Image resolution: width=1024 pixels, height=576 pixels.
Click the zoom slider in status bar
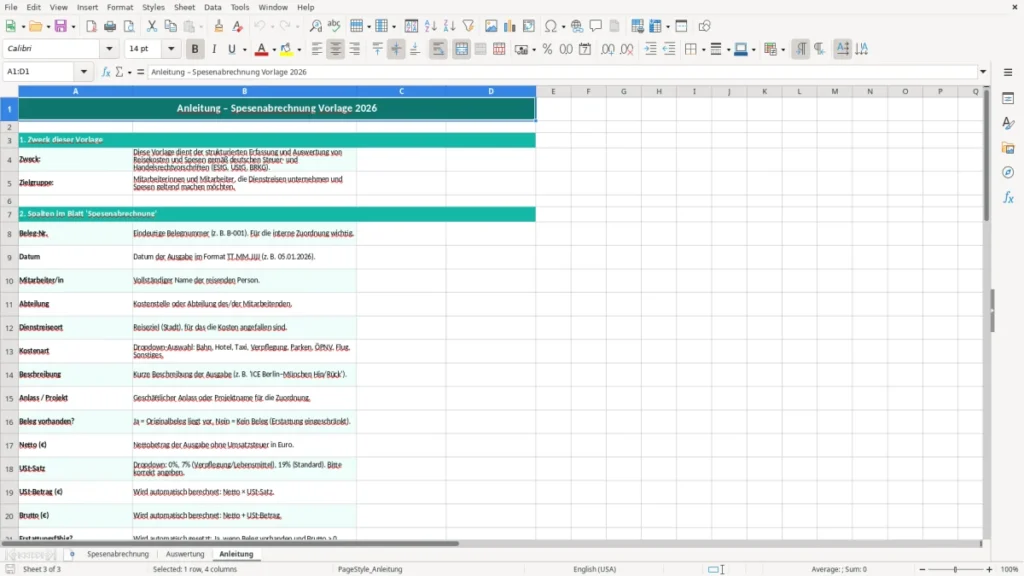(x=955, y=569)
